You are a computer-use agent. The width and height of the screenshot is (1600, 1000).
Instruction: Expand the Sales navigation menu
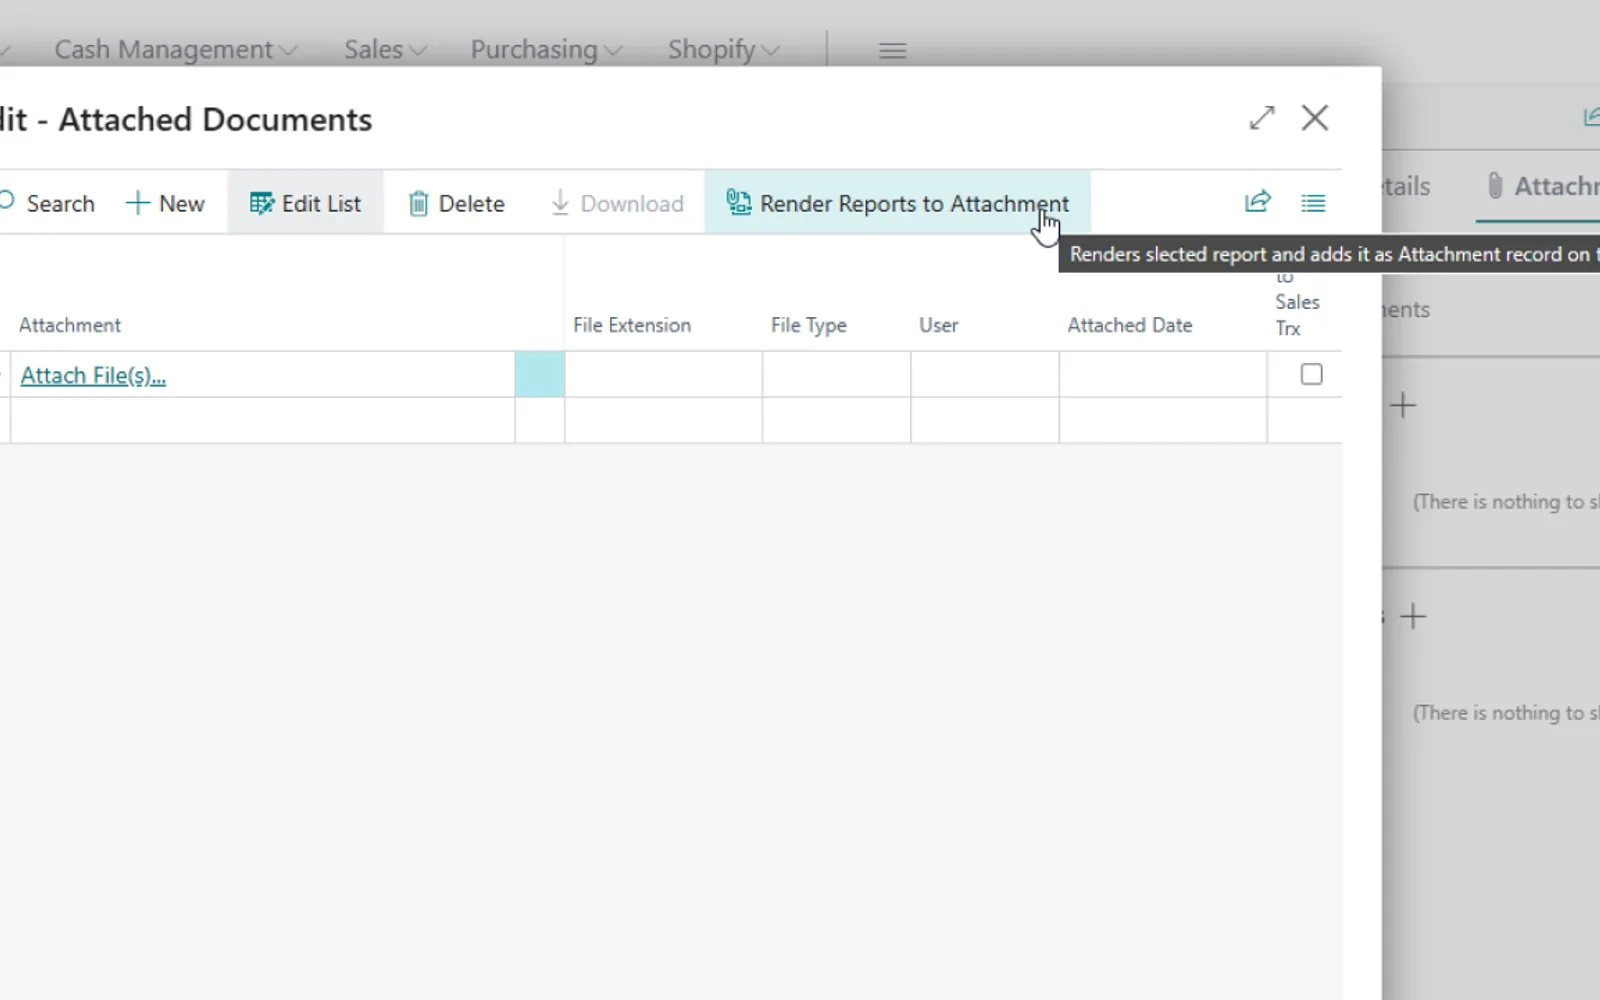click(385, 50)
